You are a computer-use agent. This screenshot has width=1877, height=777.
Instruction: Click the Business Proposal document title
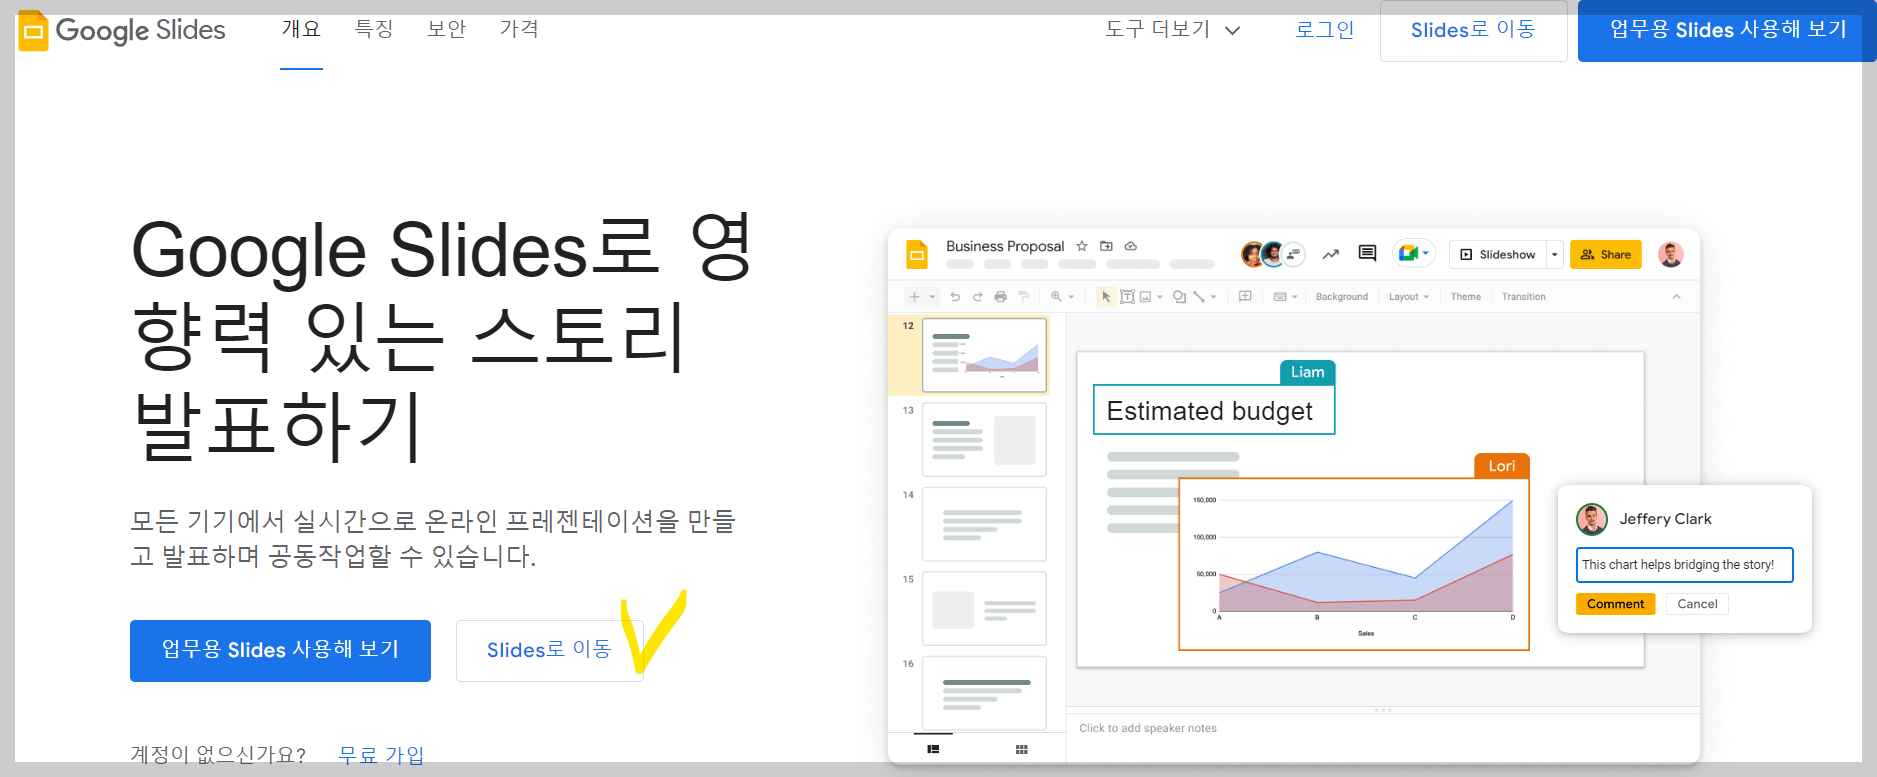tap(1005, 246)
